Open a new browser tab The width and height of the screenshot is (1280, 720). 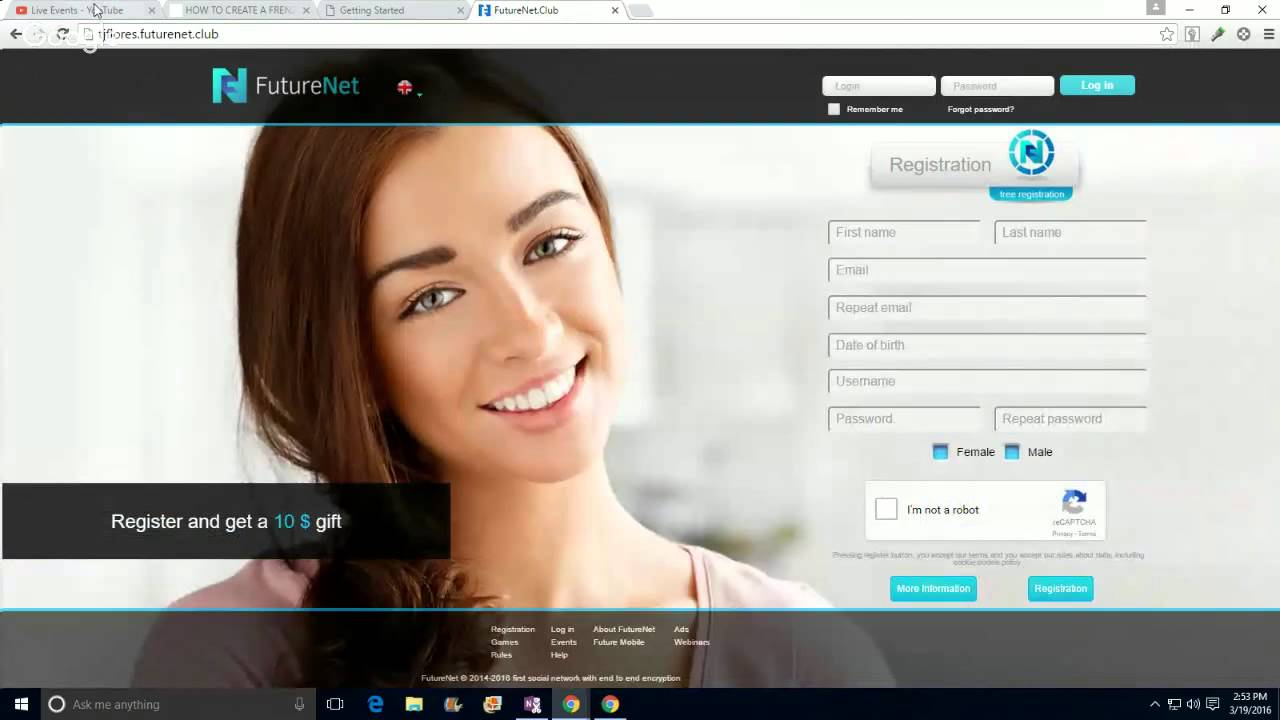pos(641,10)
